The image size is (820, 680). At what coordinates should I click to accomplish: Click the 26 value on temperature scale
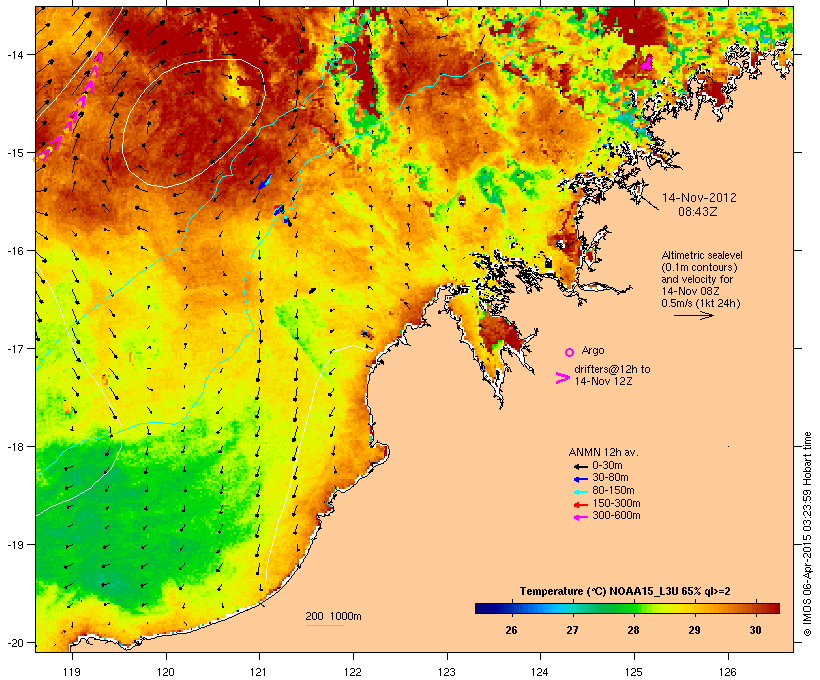click(x=511, y=630)
